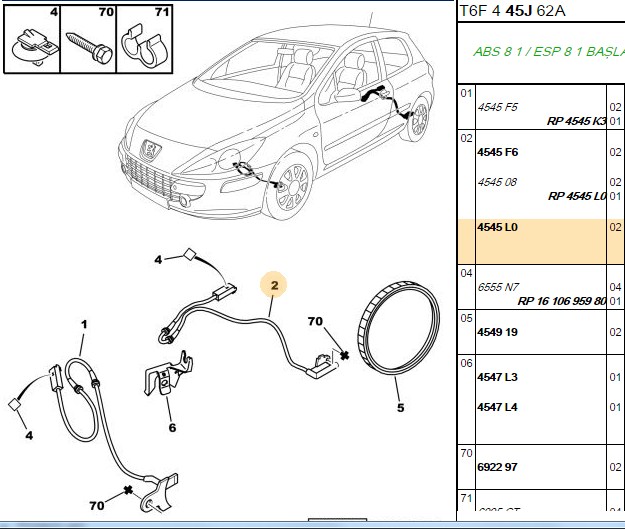Screen dimensions: 625x529
Task: Select part number 6555 N7
Action: pos(498,287)
